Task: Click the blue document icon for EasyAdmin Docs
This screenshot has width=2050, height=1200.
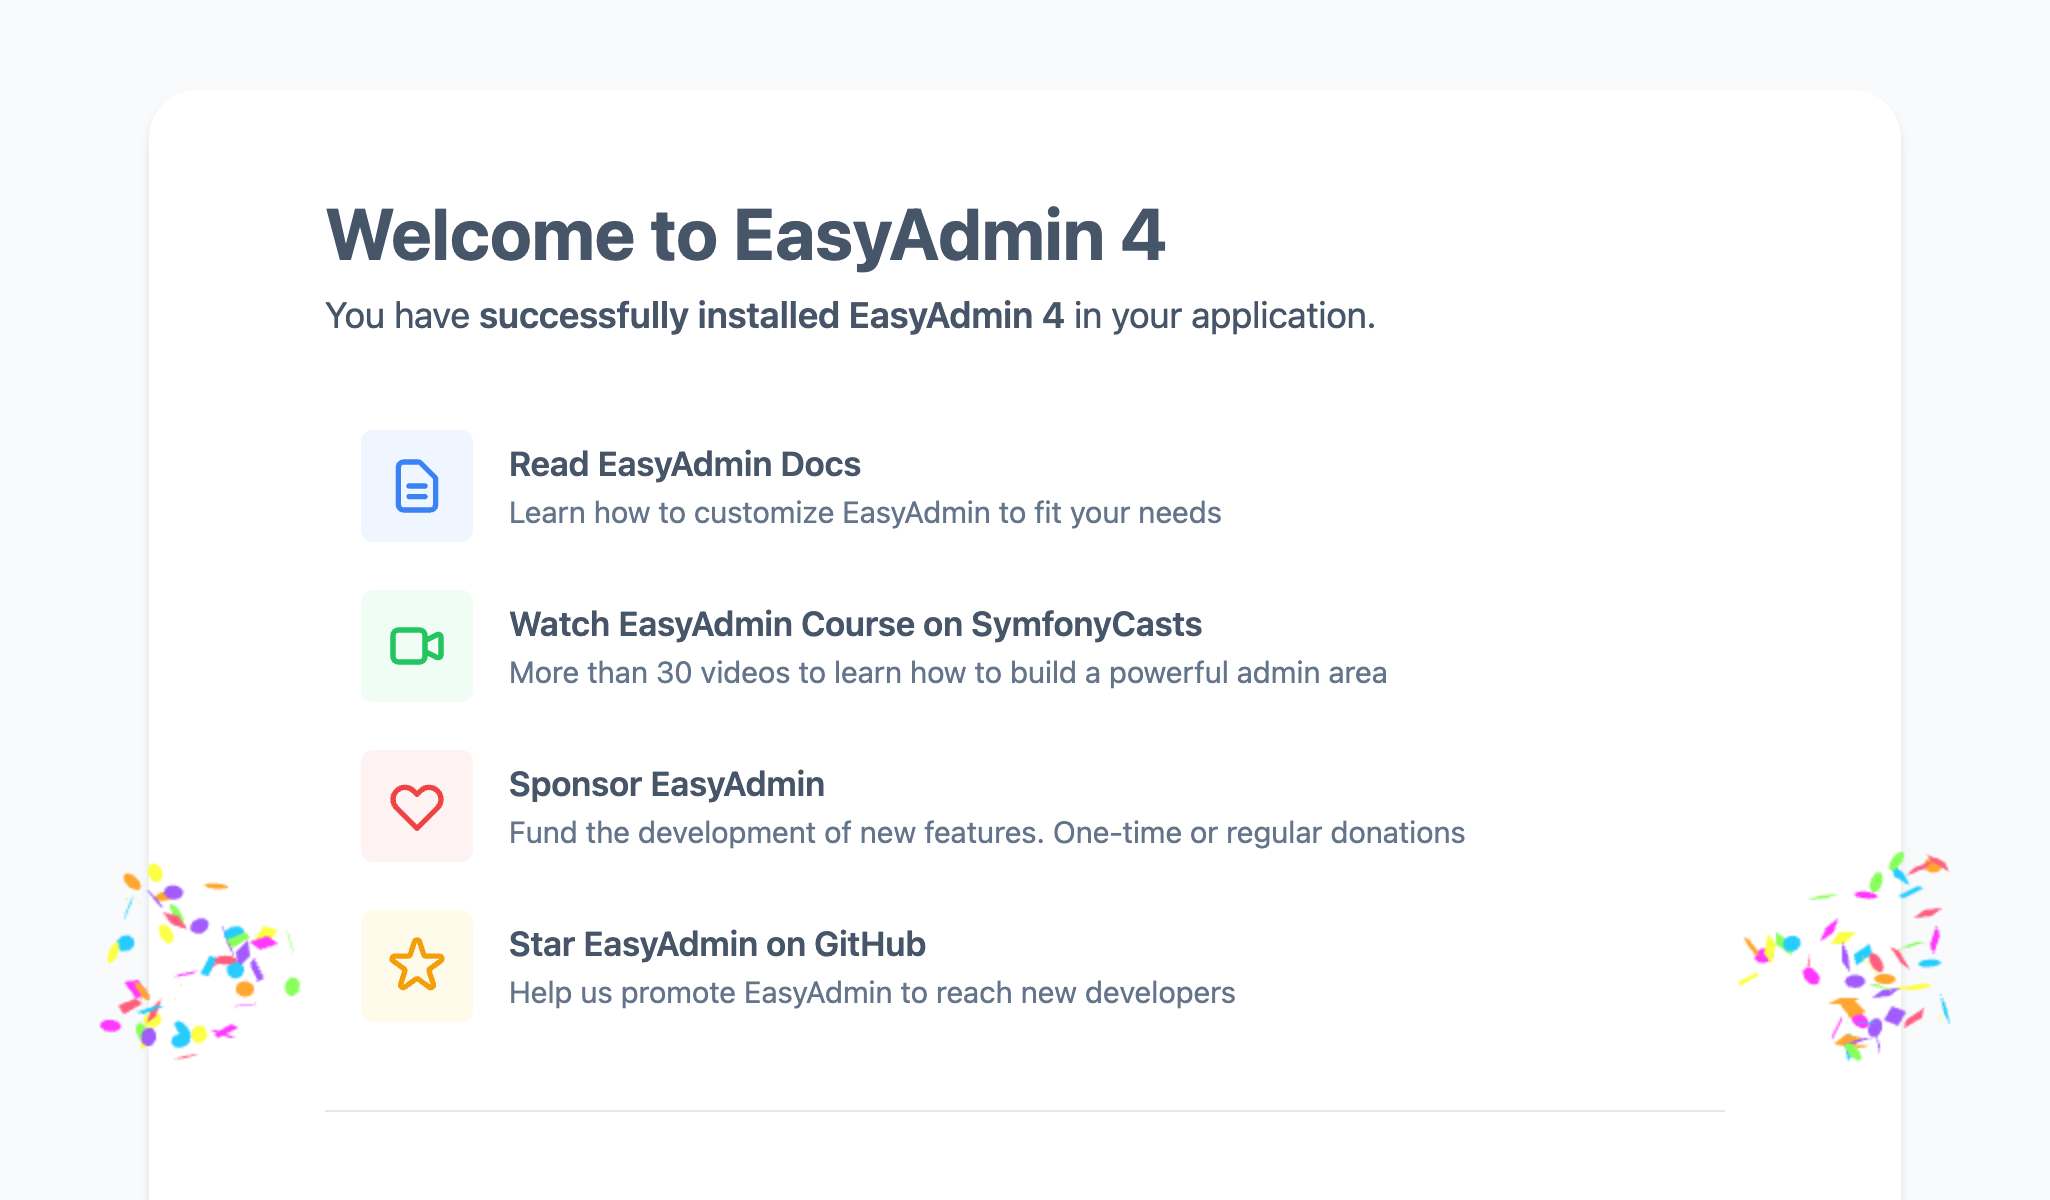Action: 416,486
